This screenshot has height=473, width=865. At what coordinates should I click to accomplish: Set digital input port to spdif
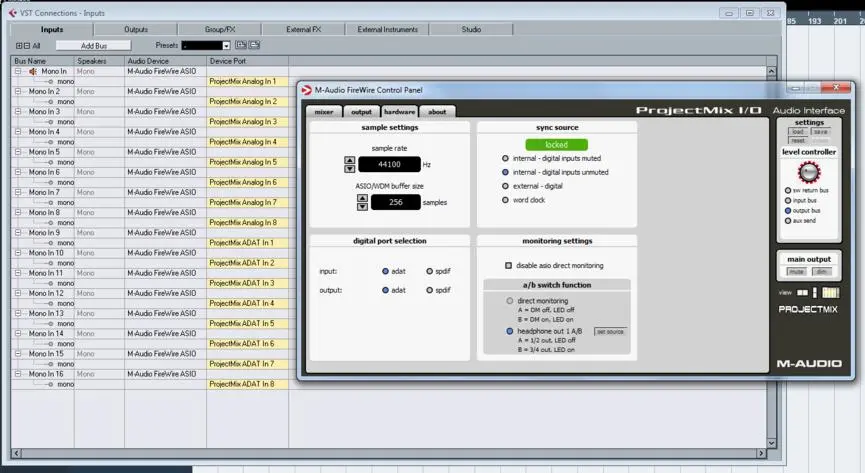point(429,271)
